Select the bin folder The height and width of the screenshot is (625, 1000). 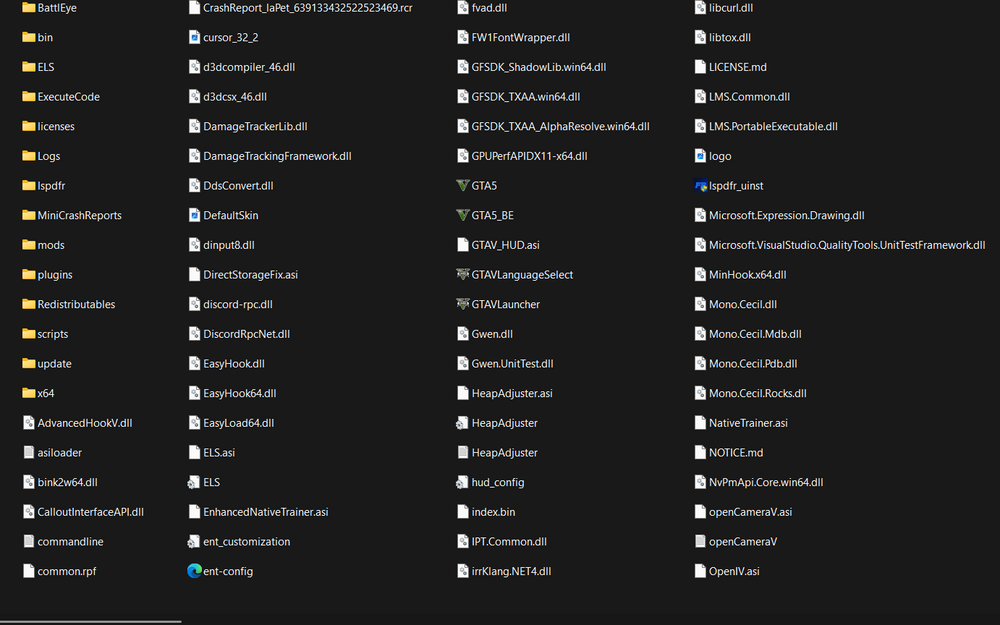point(38,38)
